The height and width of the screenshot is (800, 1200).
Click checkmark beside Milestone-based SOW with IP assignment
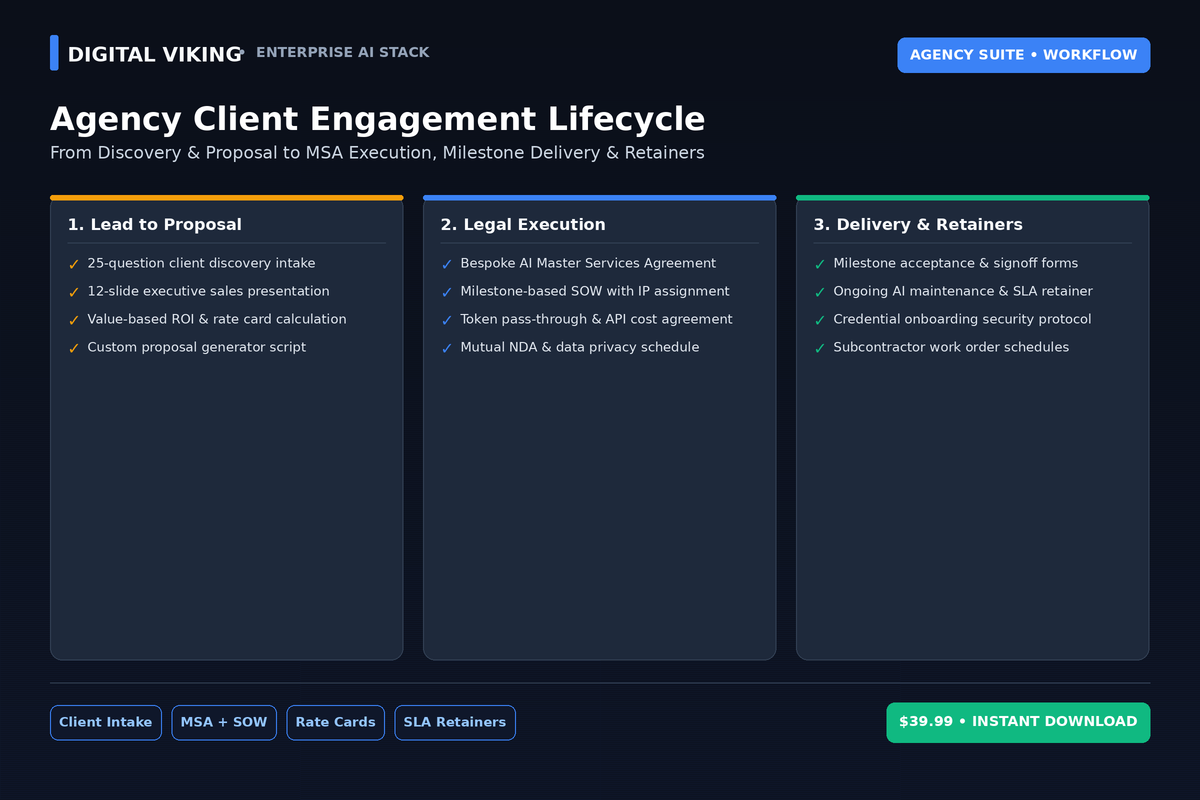pyautogui.click(x=447, y=293)
